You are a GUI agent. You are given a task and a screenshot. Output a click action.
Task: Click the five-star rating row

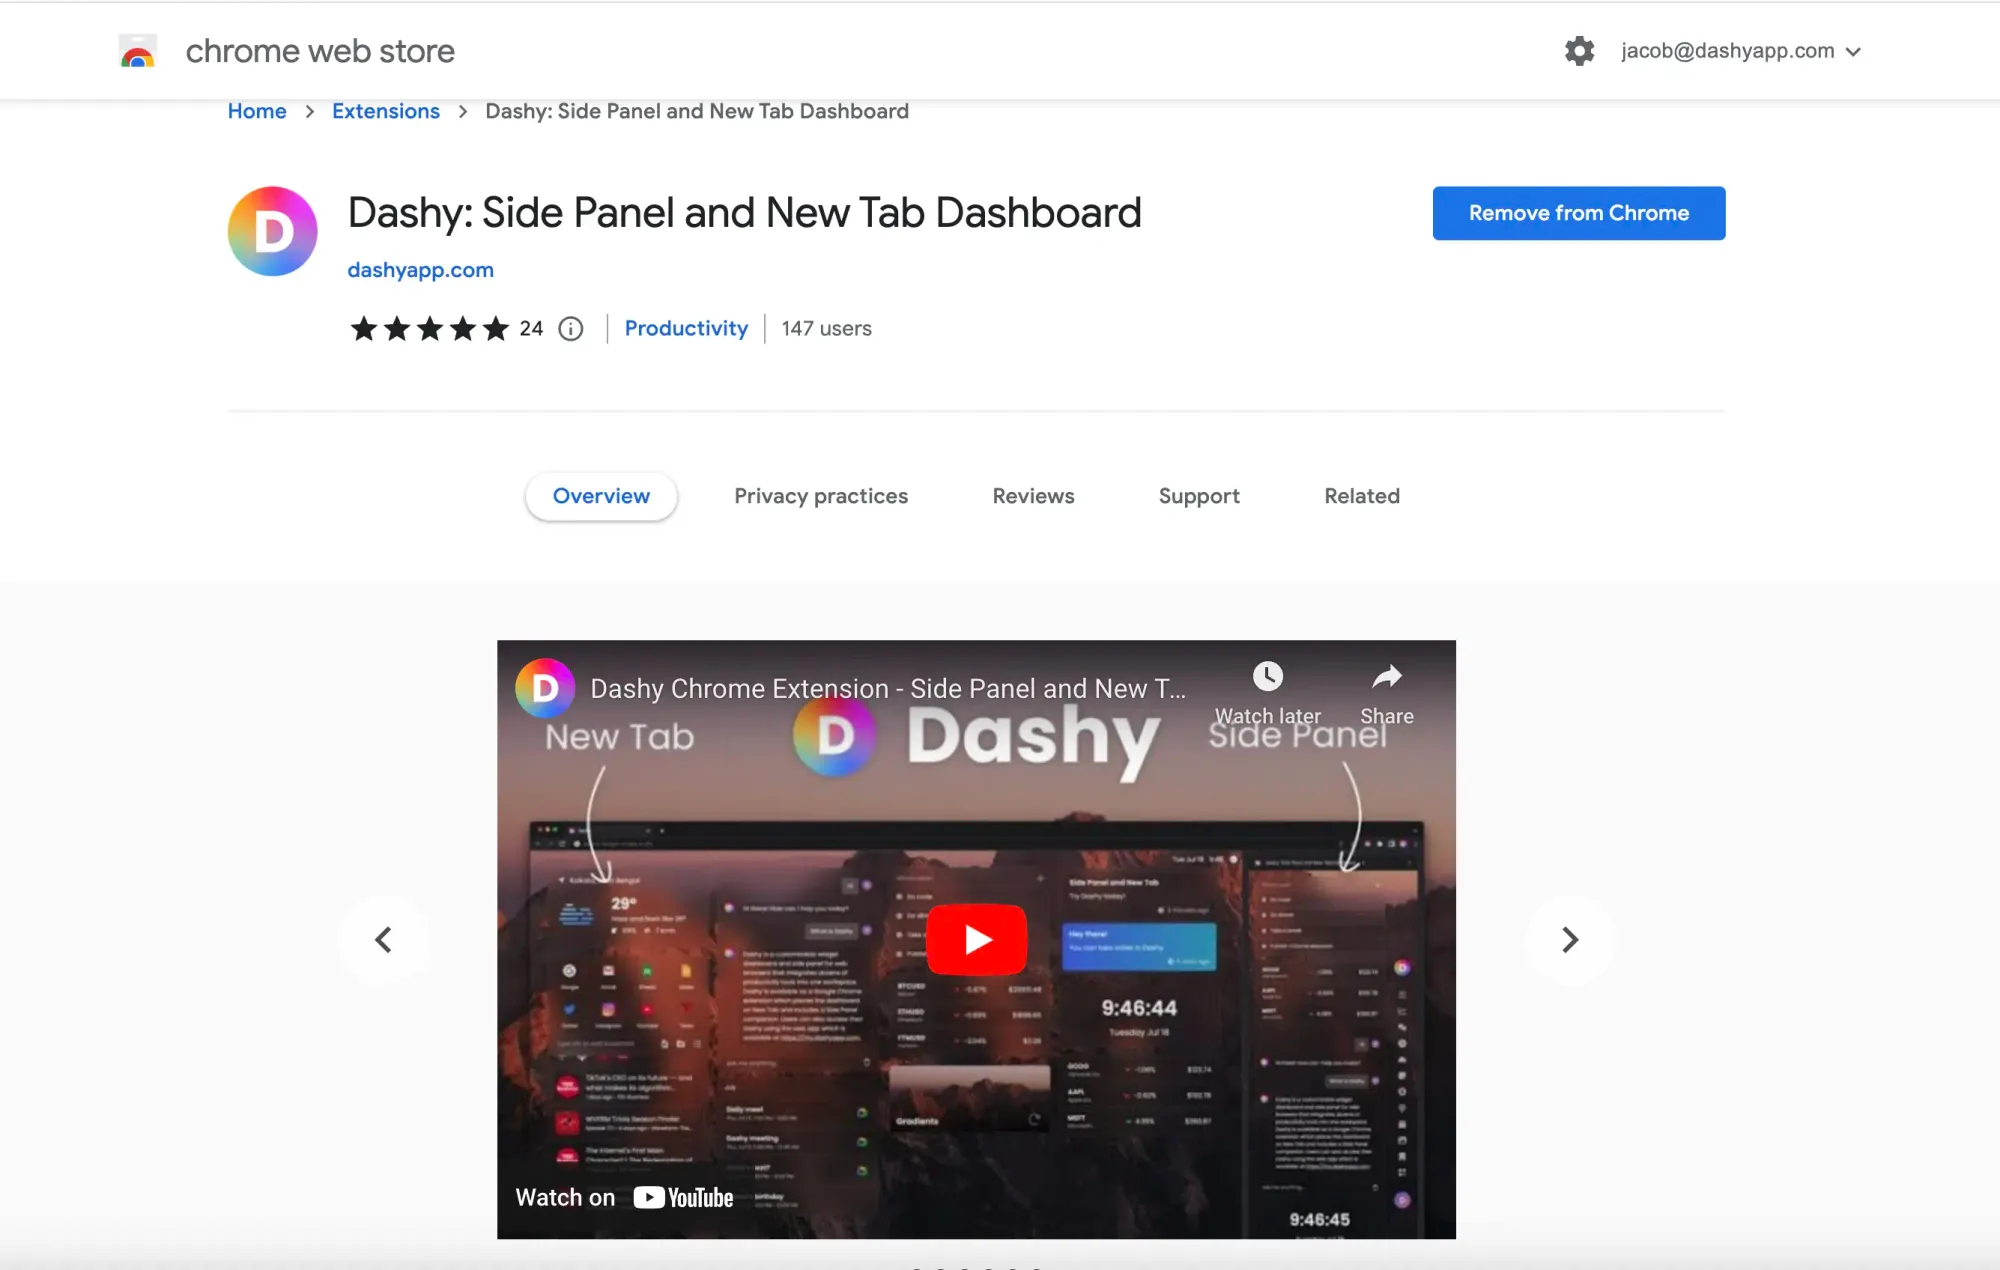[430, 328]
